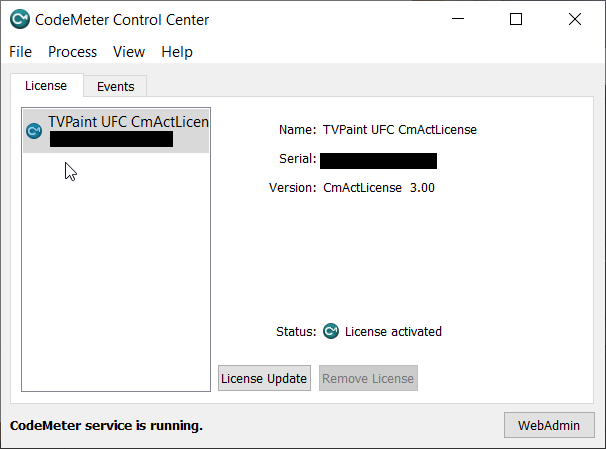The image size is (606, 449).
Task: Open the Help menu
Action: coord(177,52)
